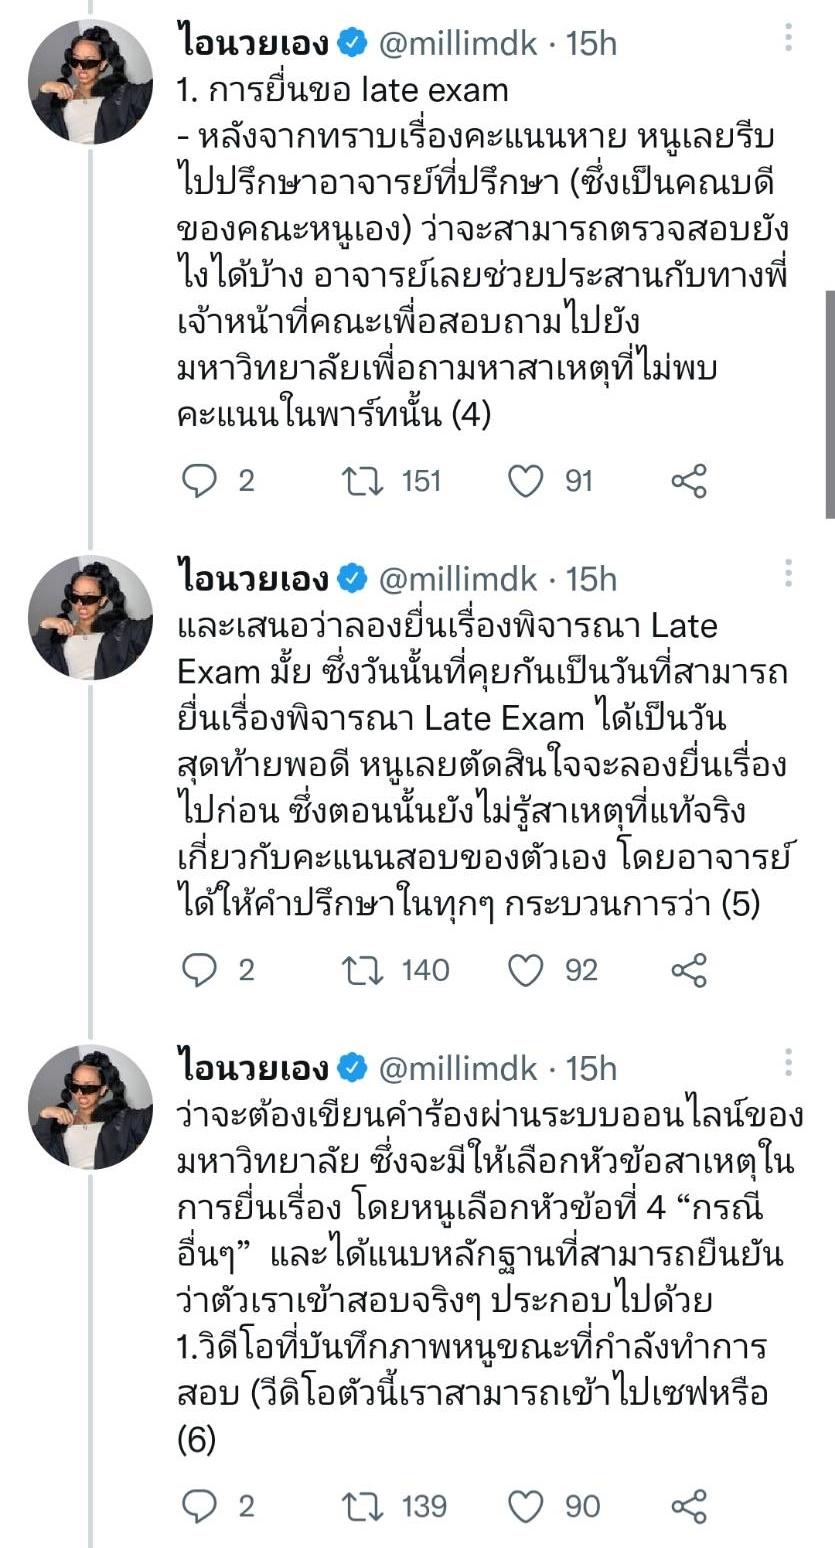835x1548 pixels.
Task: Open more options menu on first tweet
Action: pos(789,38)
